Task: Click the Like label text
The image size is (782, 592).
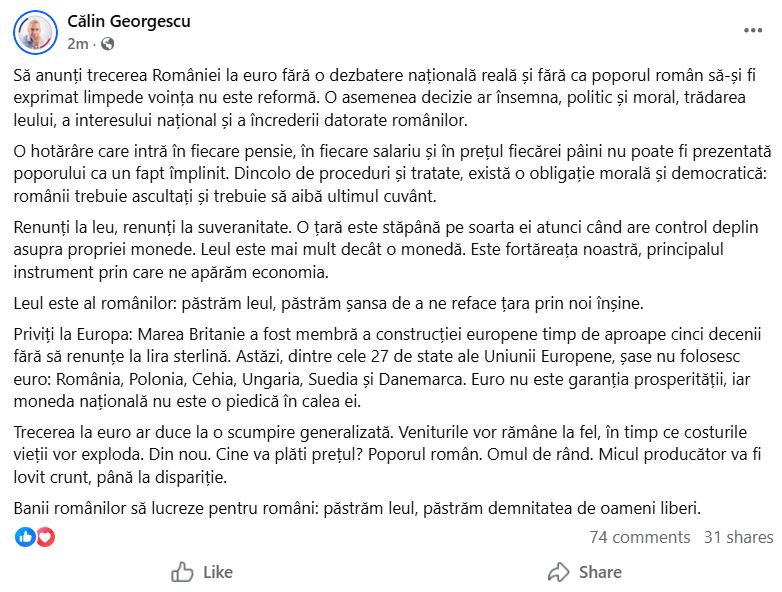Action: pos(218,572)
